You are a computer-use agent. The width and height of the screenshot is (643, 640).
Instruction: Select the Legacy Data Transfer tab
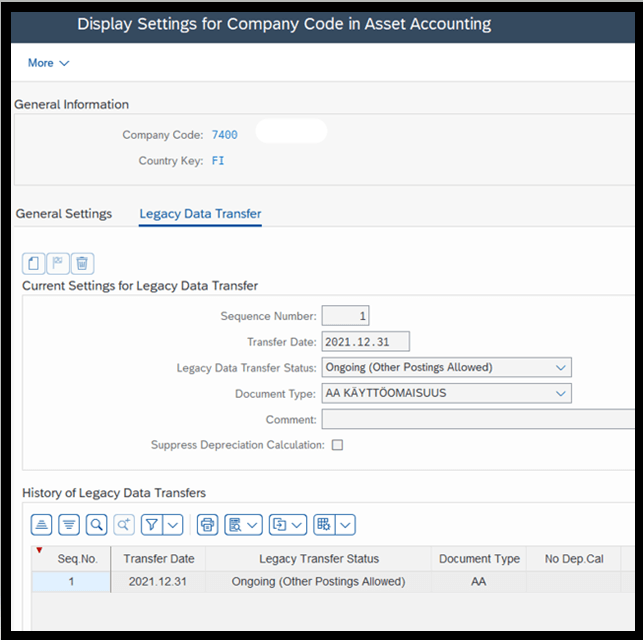200,214
